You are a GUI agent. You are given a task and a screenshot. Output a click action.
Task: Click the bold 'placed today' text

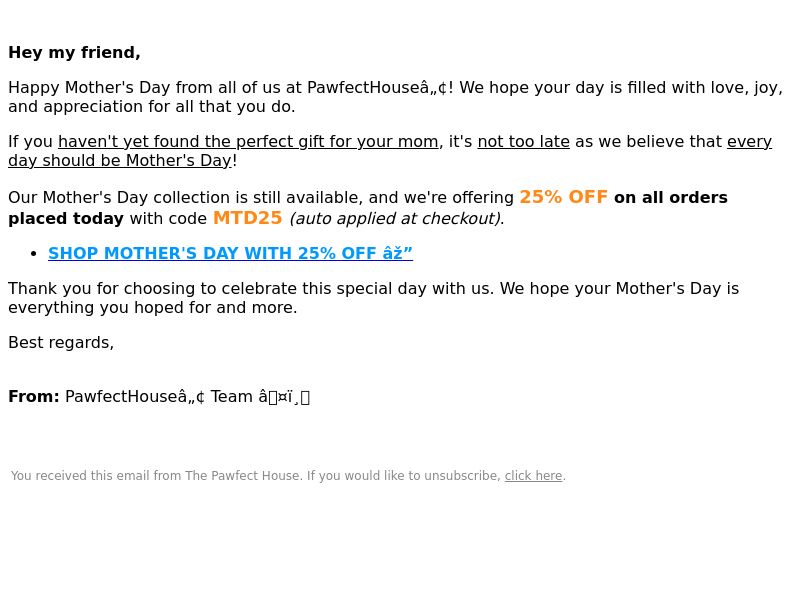[66, 218]
